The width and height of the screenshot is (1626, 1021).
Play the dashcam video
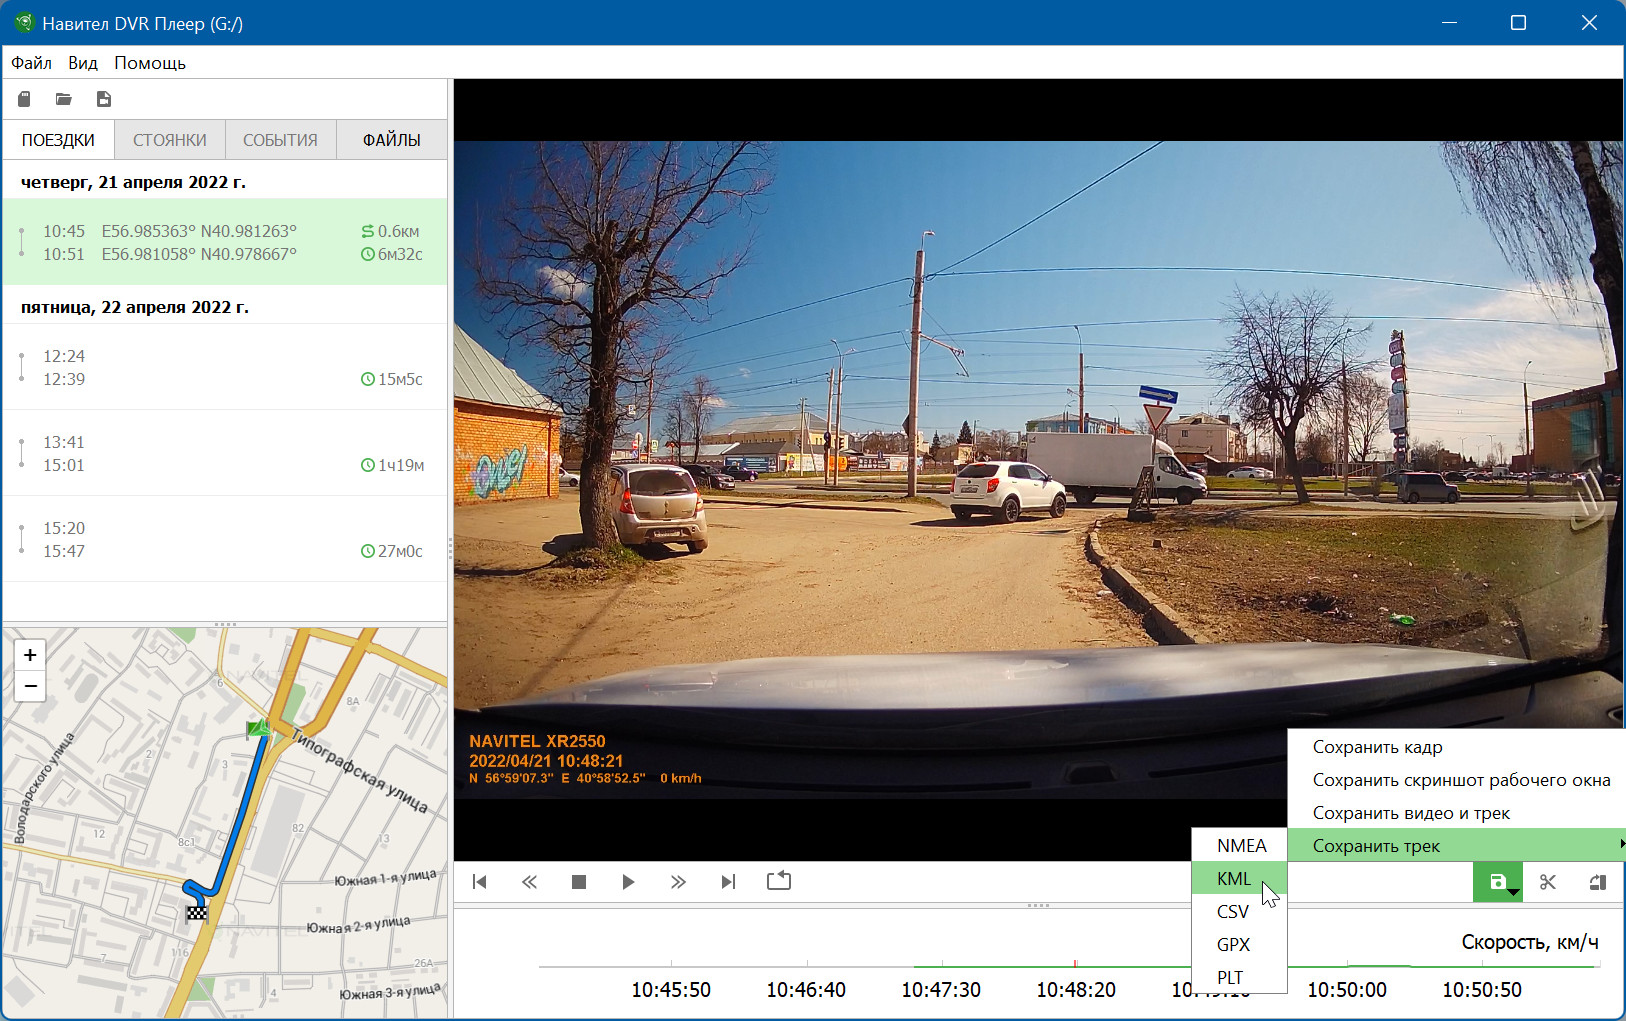point(628,882)
